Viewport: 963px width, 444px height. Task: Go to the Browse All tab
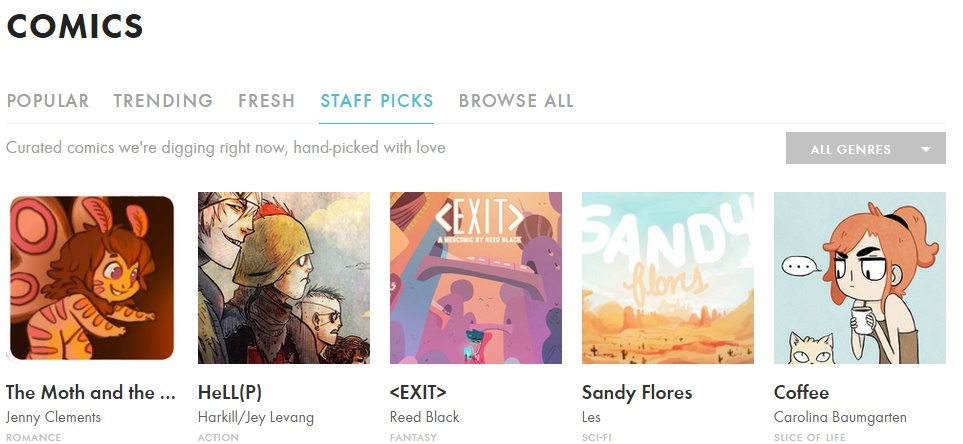(516, 101)
